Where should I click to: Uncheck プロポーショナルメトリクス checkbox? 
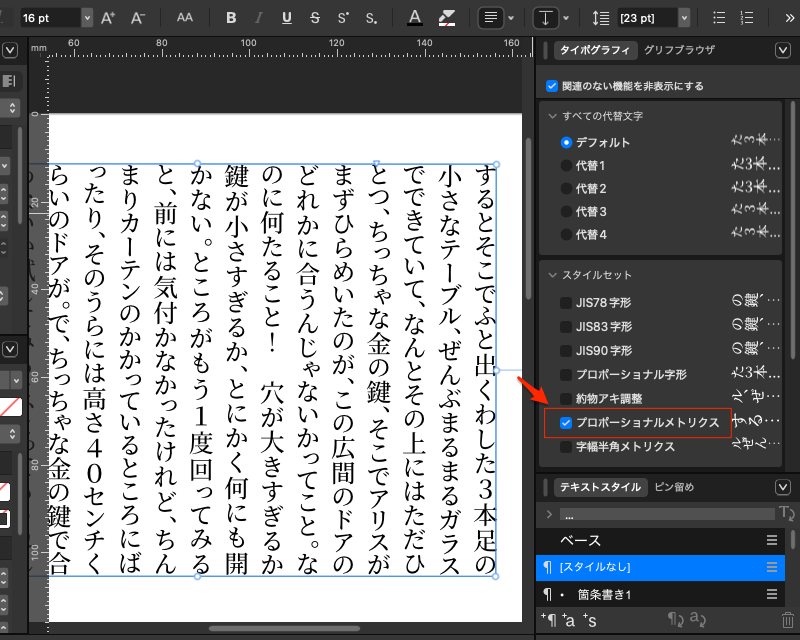coord(566,423)
